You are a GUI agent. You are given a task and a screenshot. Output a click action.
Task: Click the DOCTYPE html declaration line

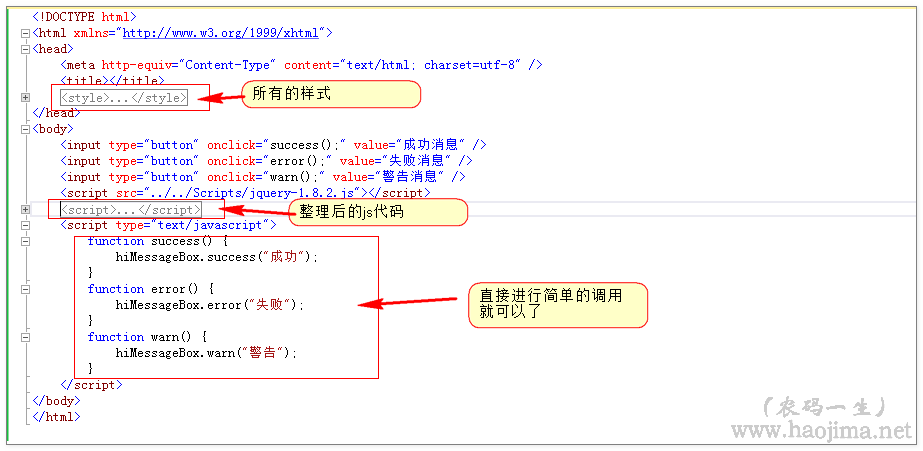pos(85,17)
